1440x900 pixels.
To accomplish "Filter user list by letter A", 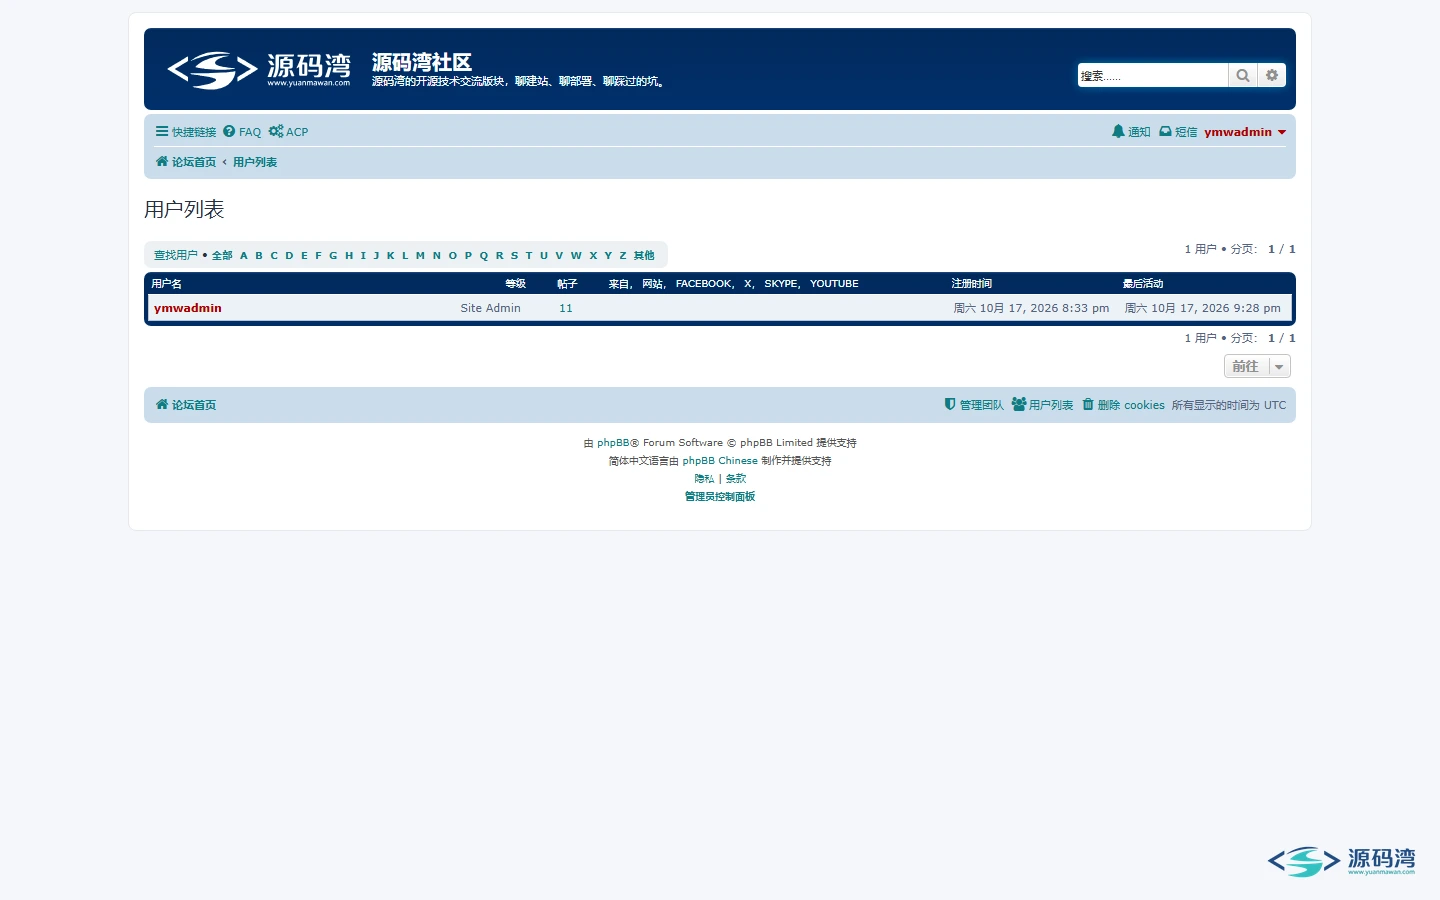I will [x=244, y=255].
